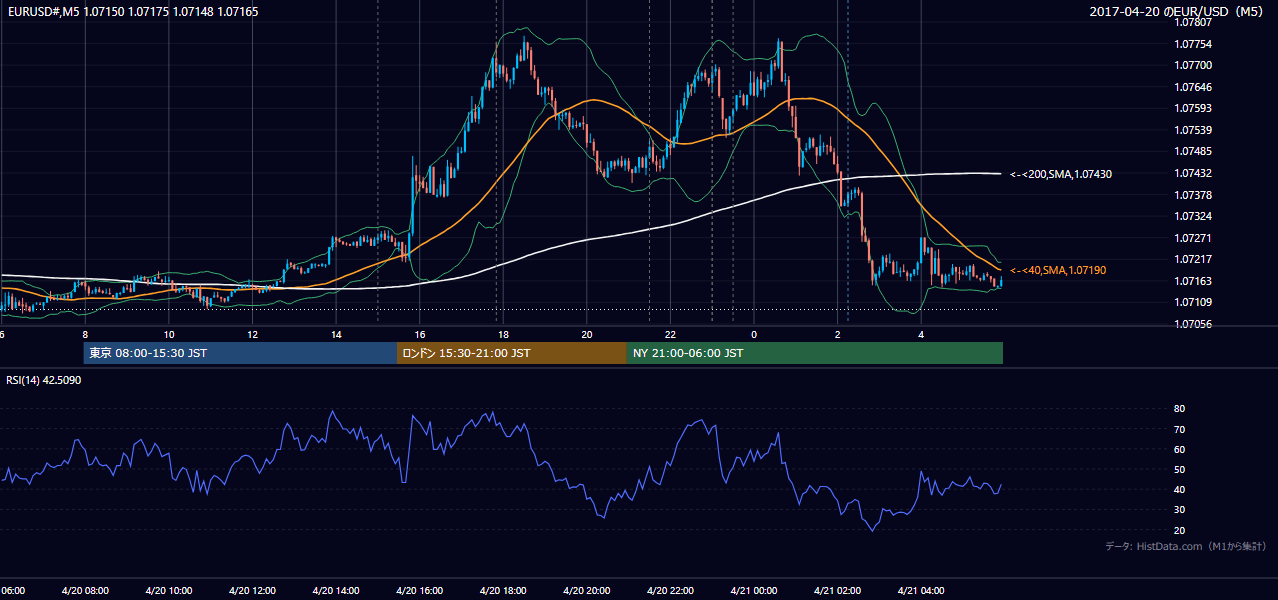Click hour tick 12 on price chart axis

(252, 334)
